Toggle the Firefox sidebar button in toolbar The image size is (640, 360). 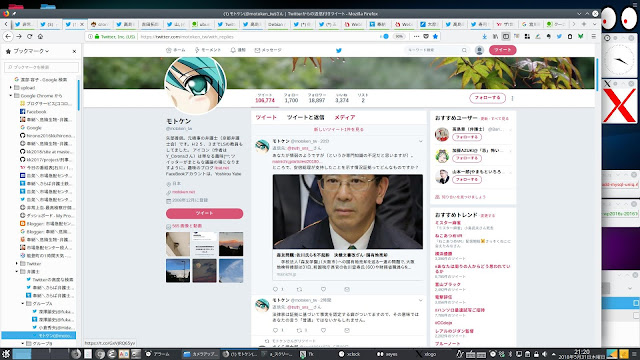[506, 36]
